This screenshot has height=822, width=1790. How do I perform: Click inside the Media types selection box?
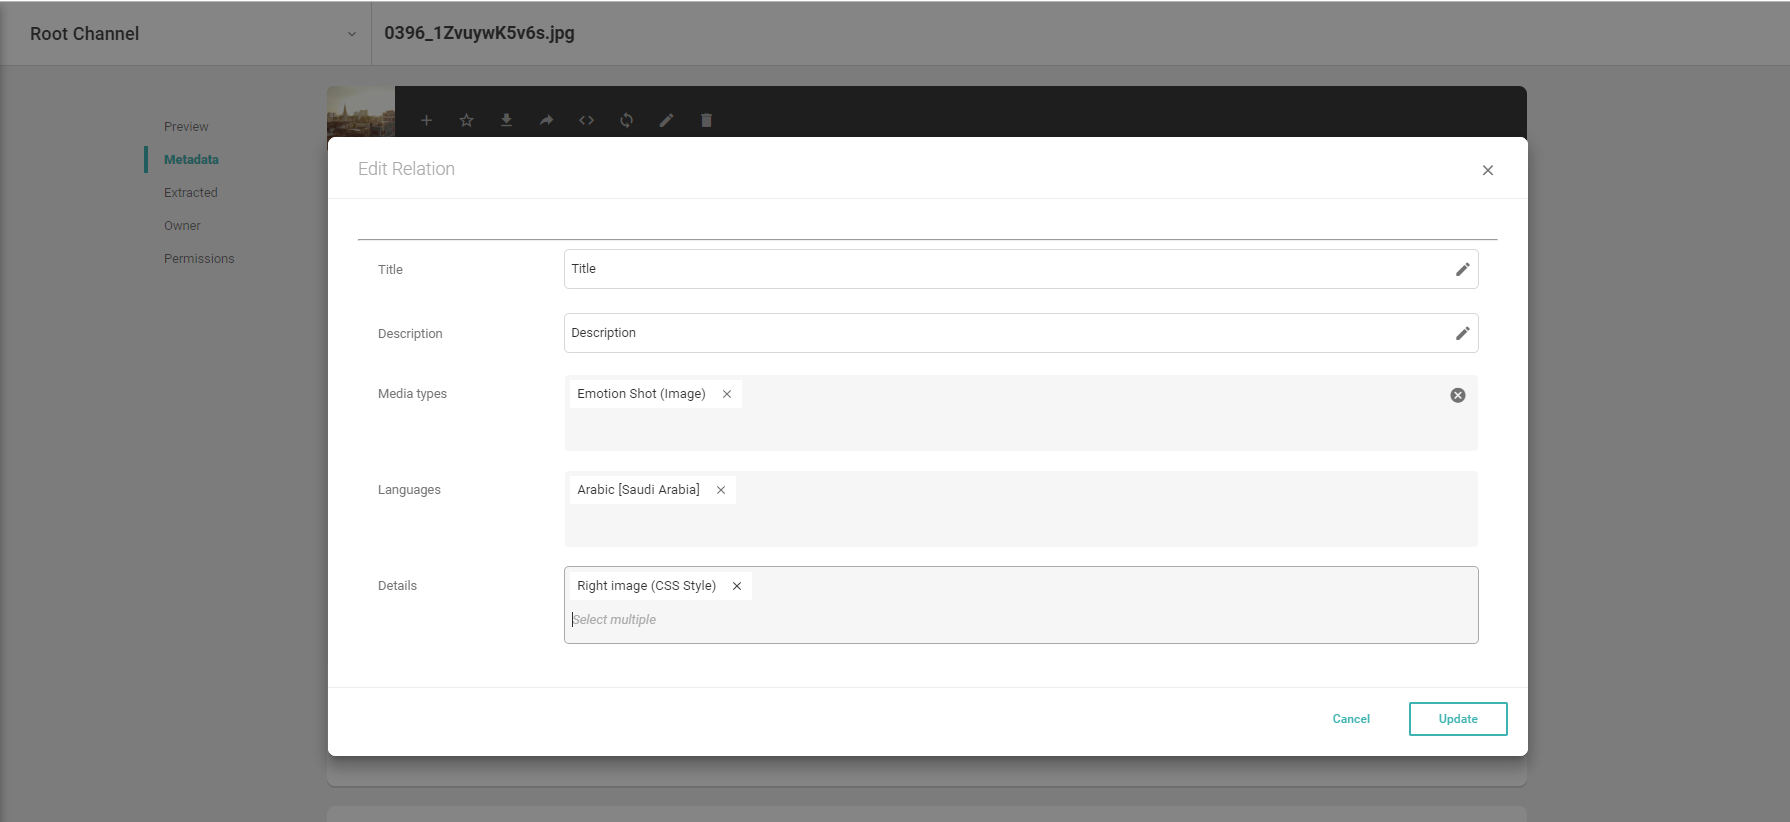1021,413
